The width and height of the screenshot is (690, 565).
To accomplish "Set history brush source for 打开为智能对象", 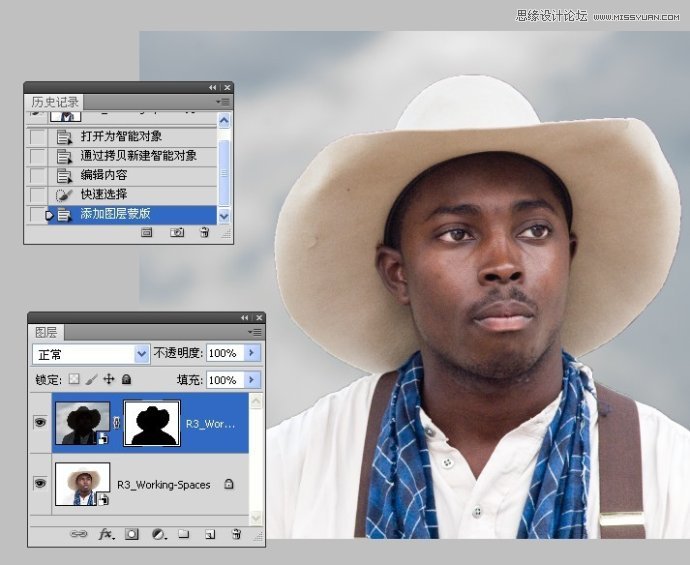I will click(37, 136).
